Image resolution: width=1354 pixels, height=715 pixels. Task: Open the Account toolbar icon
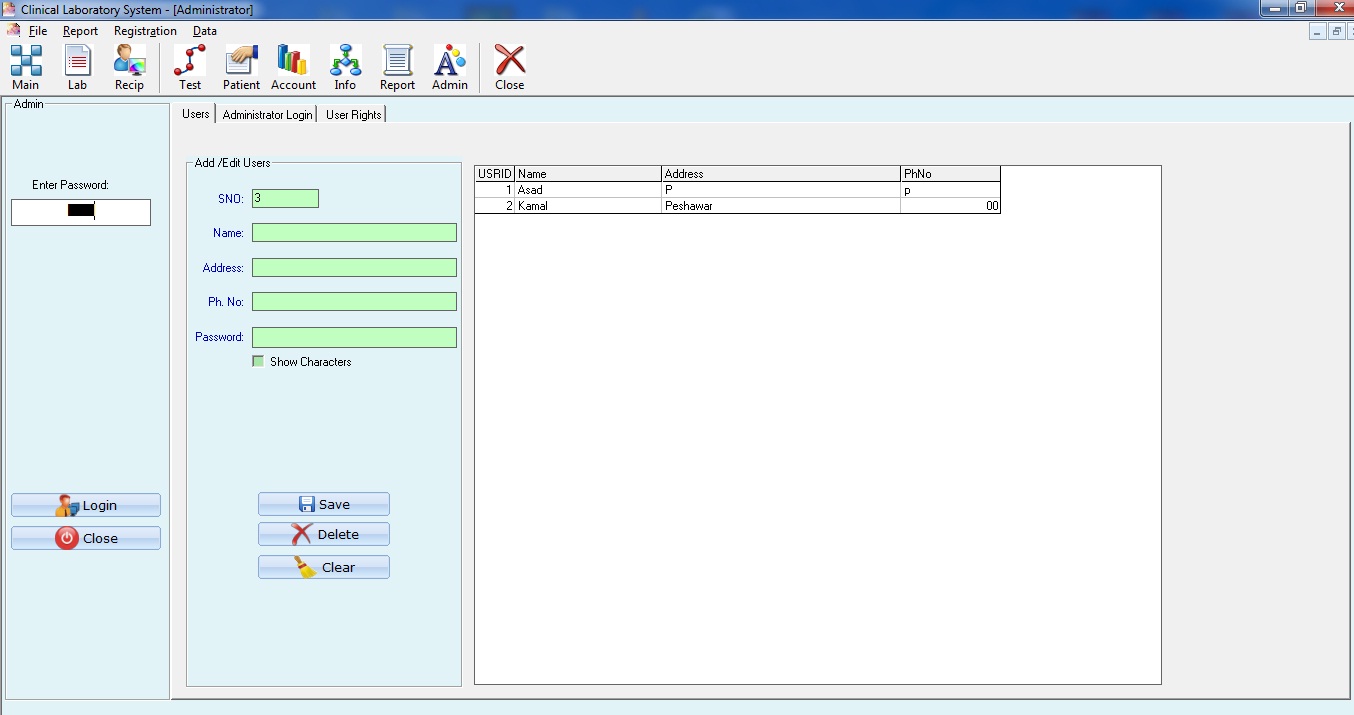[293, 68]
